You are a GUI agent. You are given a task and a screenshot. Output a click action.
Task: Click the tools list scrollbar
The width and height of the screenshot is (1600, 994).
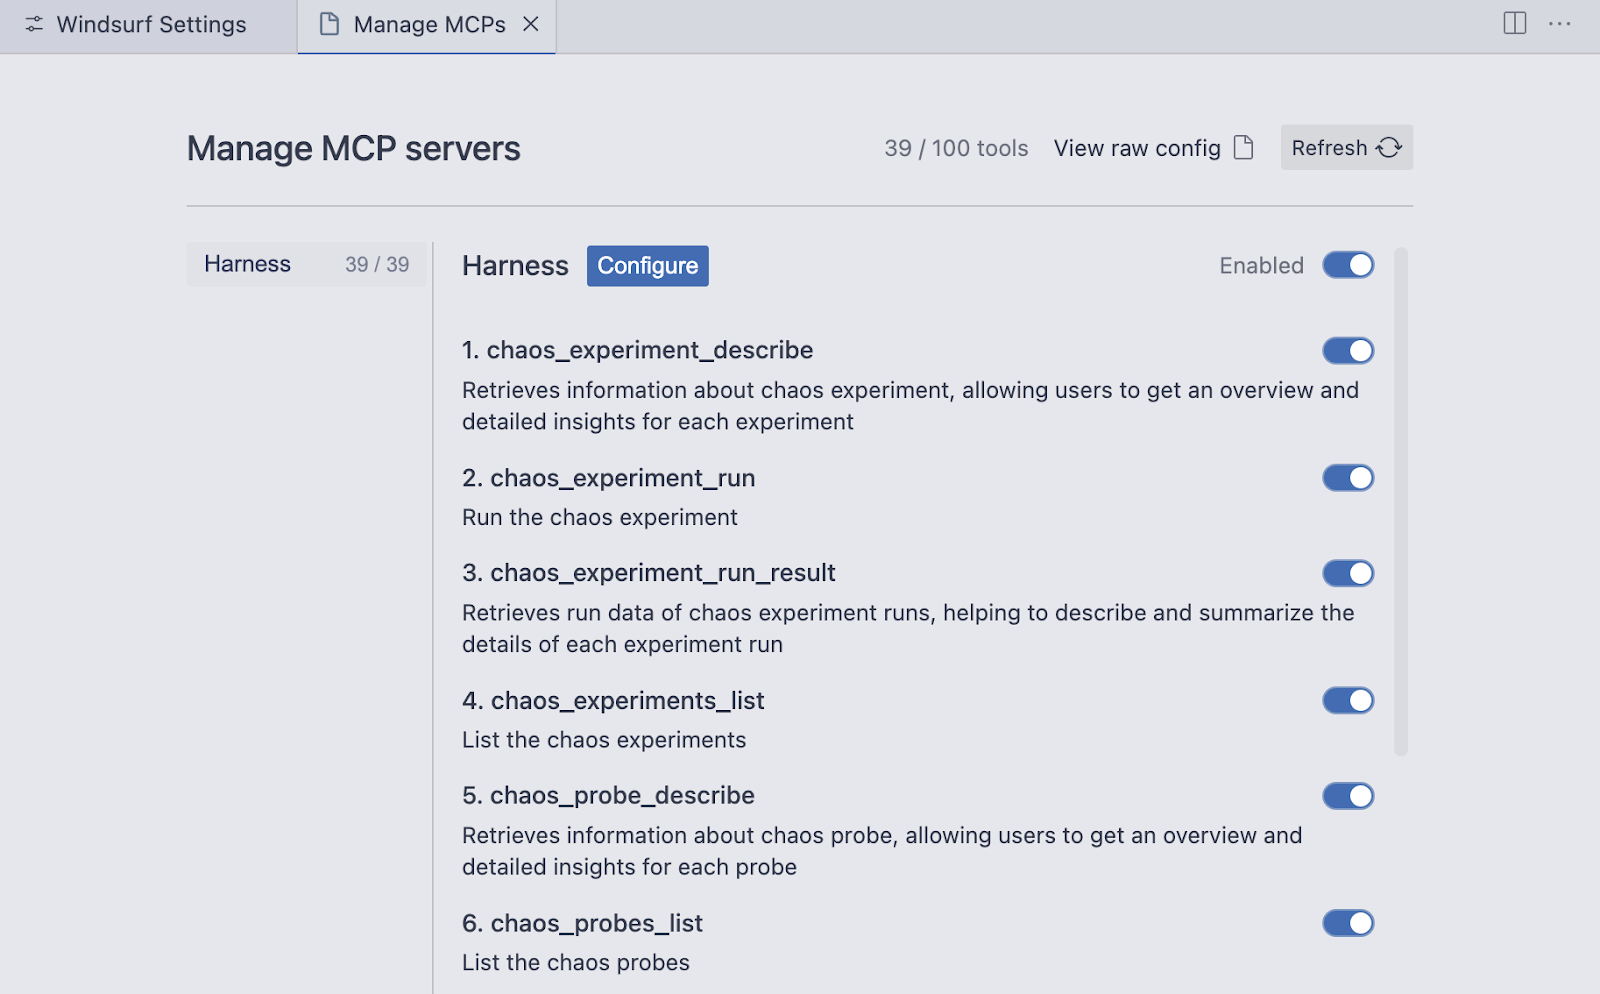[x=1401, y=501]
